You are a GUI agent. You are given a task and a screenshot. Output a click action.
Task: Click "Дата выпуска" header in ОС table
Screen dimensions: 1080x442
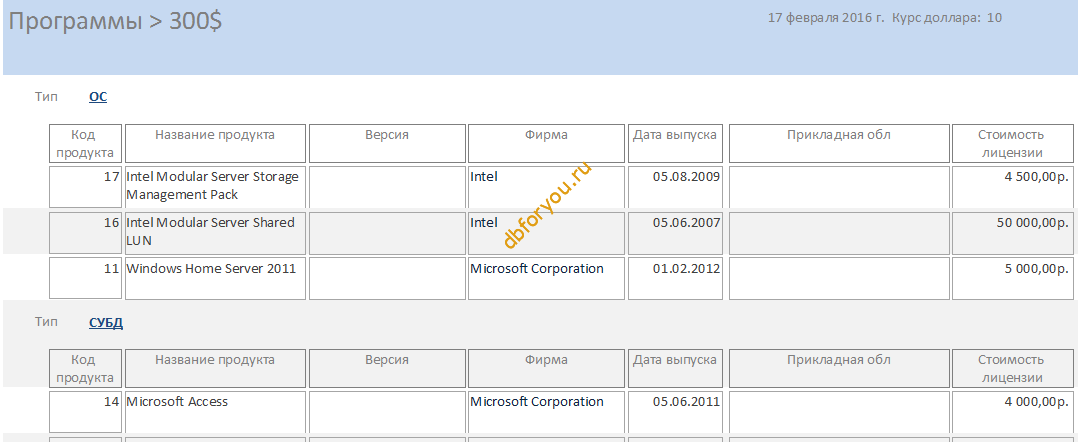pyautogui.click(x=675, y=143)
